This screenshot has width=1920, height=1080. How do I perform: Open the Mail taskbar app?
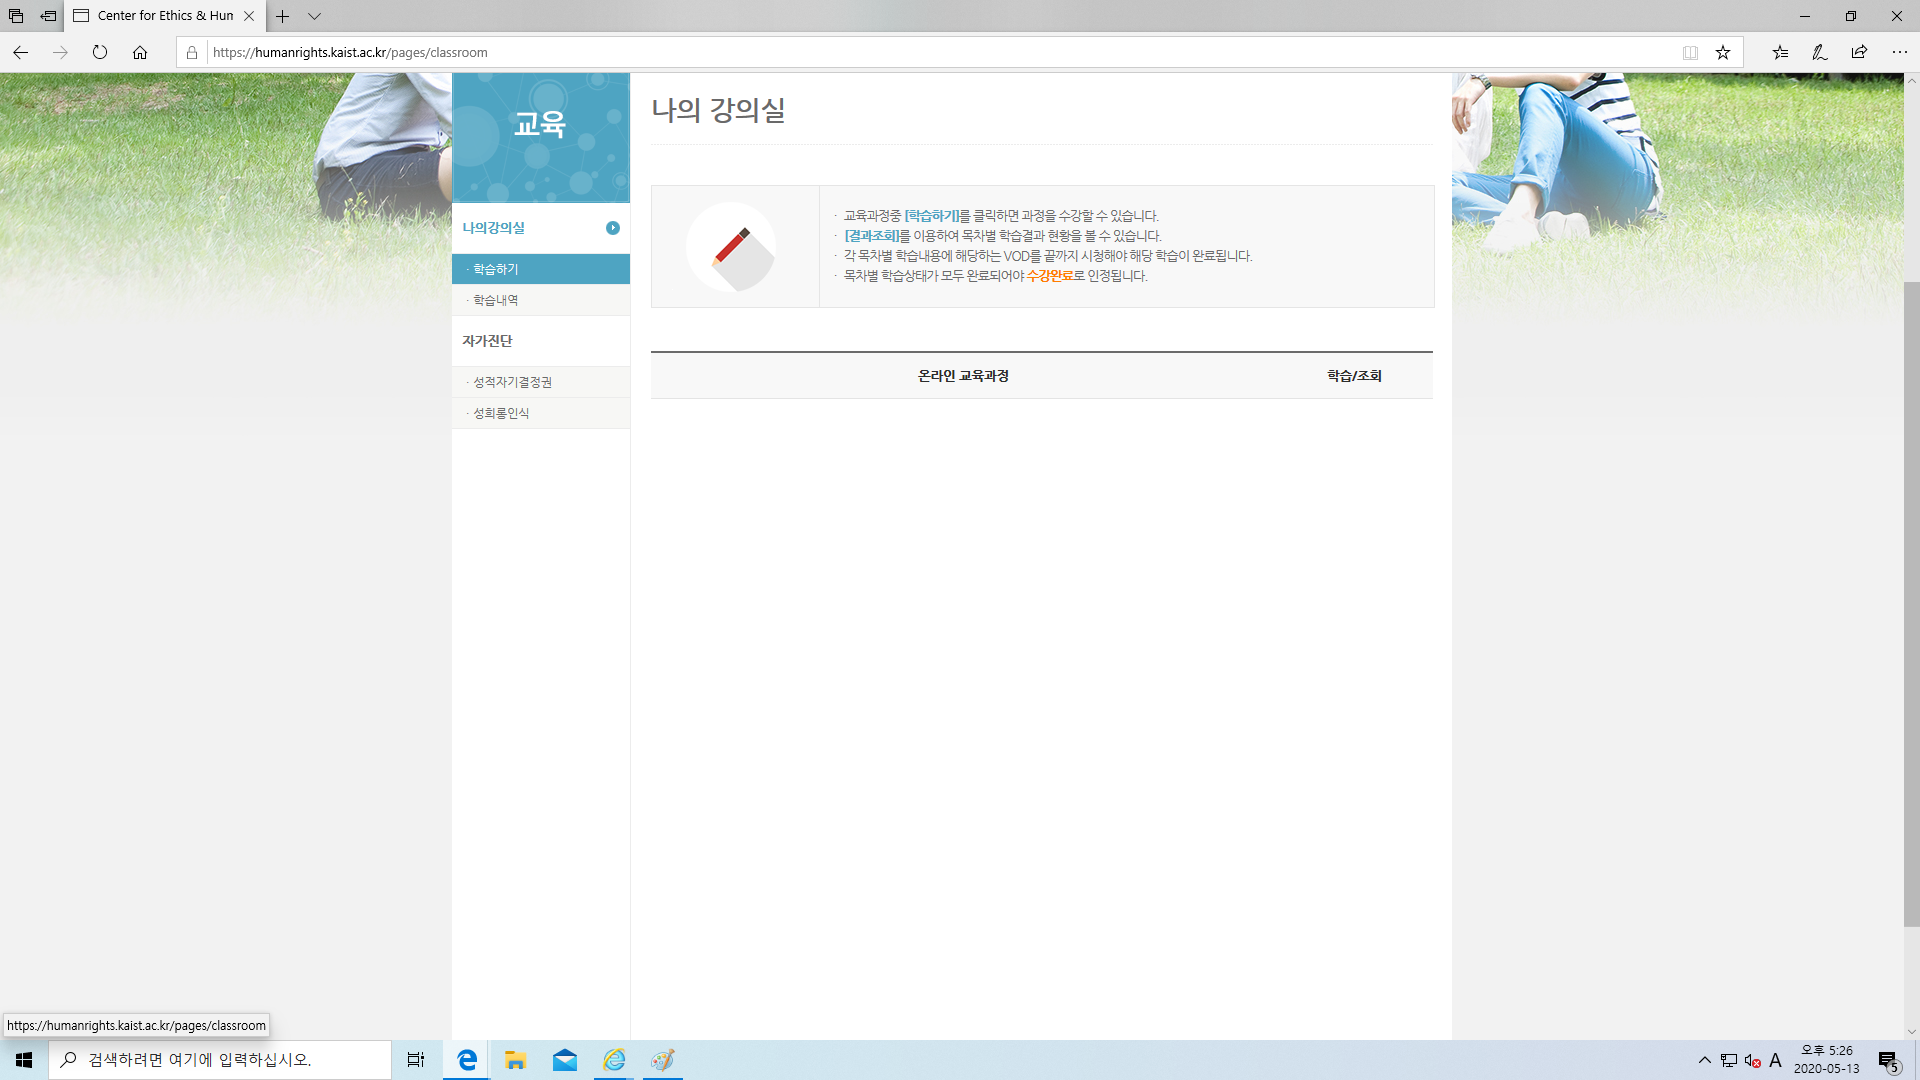pyautogui.click(x=565, y=1060)
